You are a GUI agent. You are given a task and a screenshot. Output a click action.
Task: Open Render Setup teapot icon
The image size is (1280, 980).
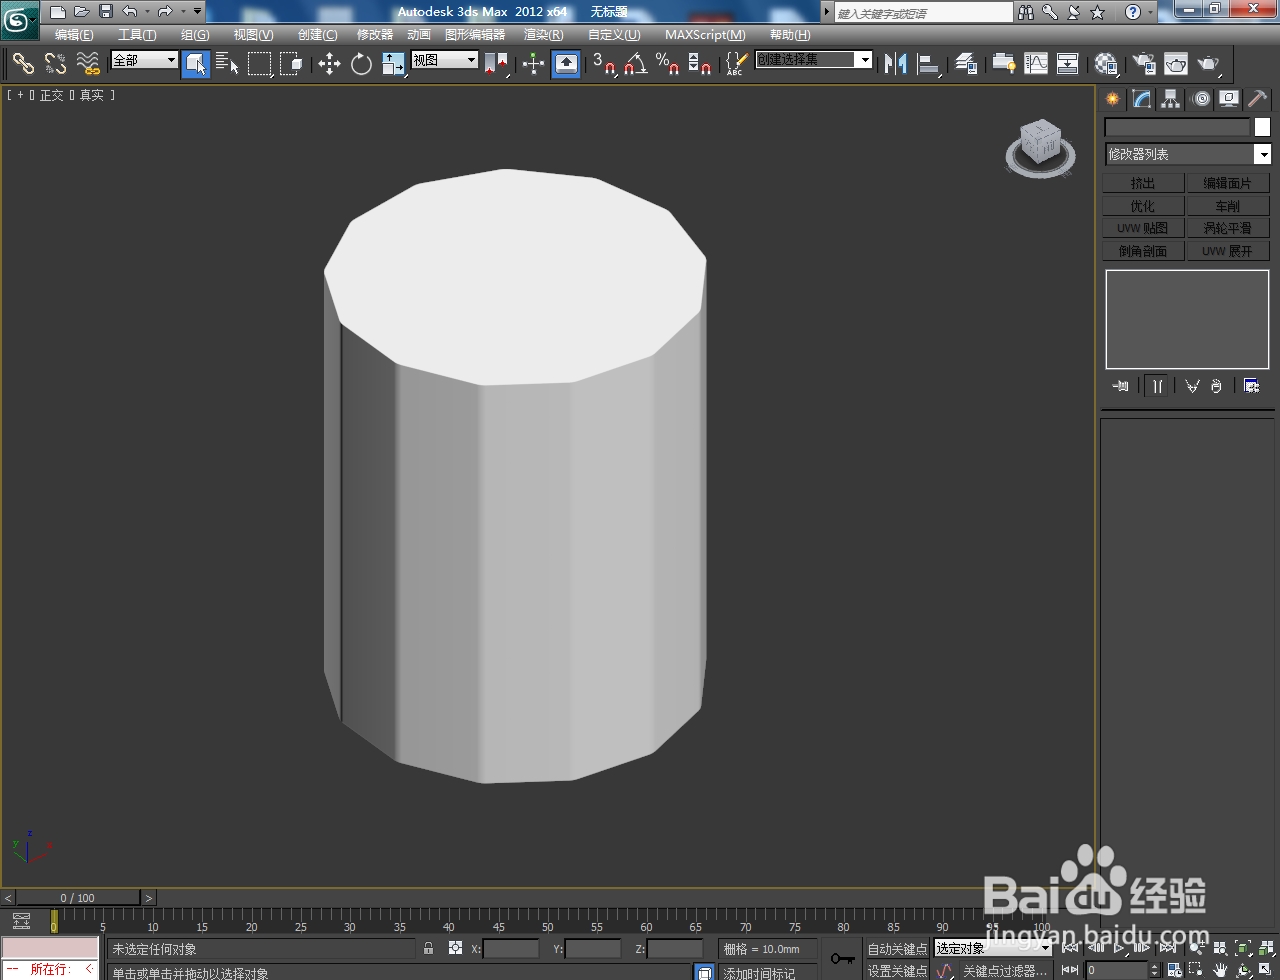(1144, 64)
